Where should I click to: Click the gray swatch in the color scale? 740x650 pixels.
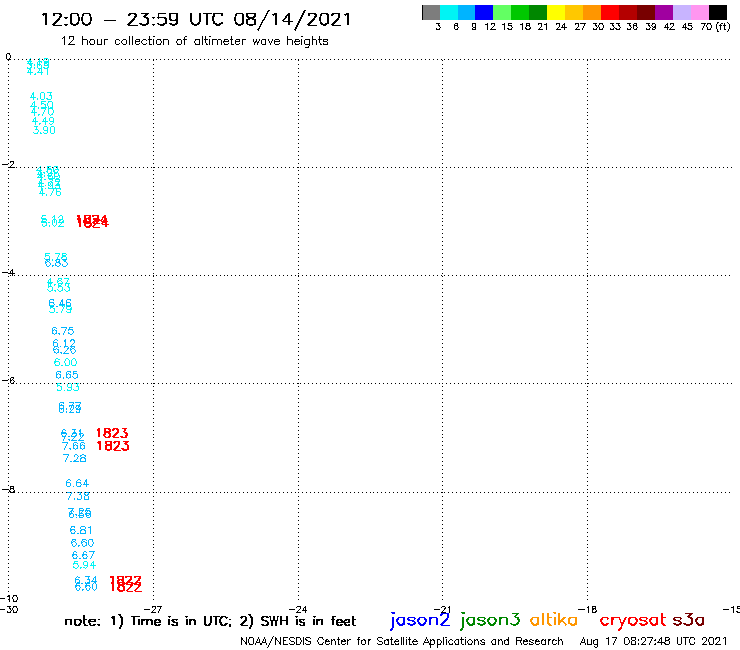pyautogui.click(x=431, y=12)
